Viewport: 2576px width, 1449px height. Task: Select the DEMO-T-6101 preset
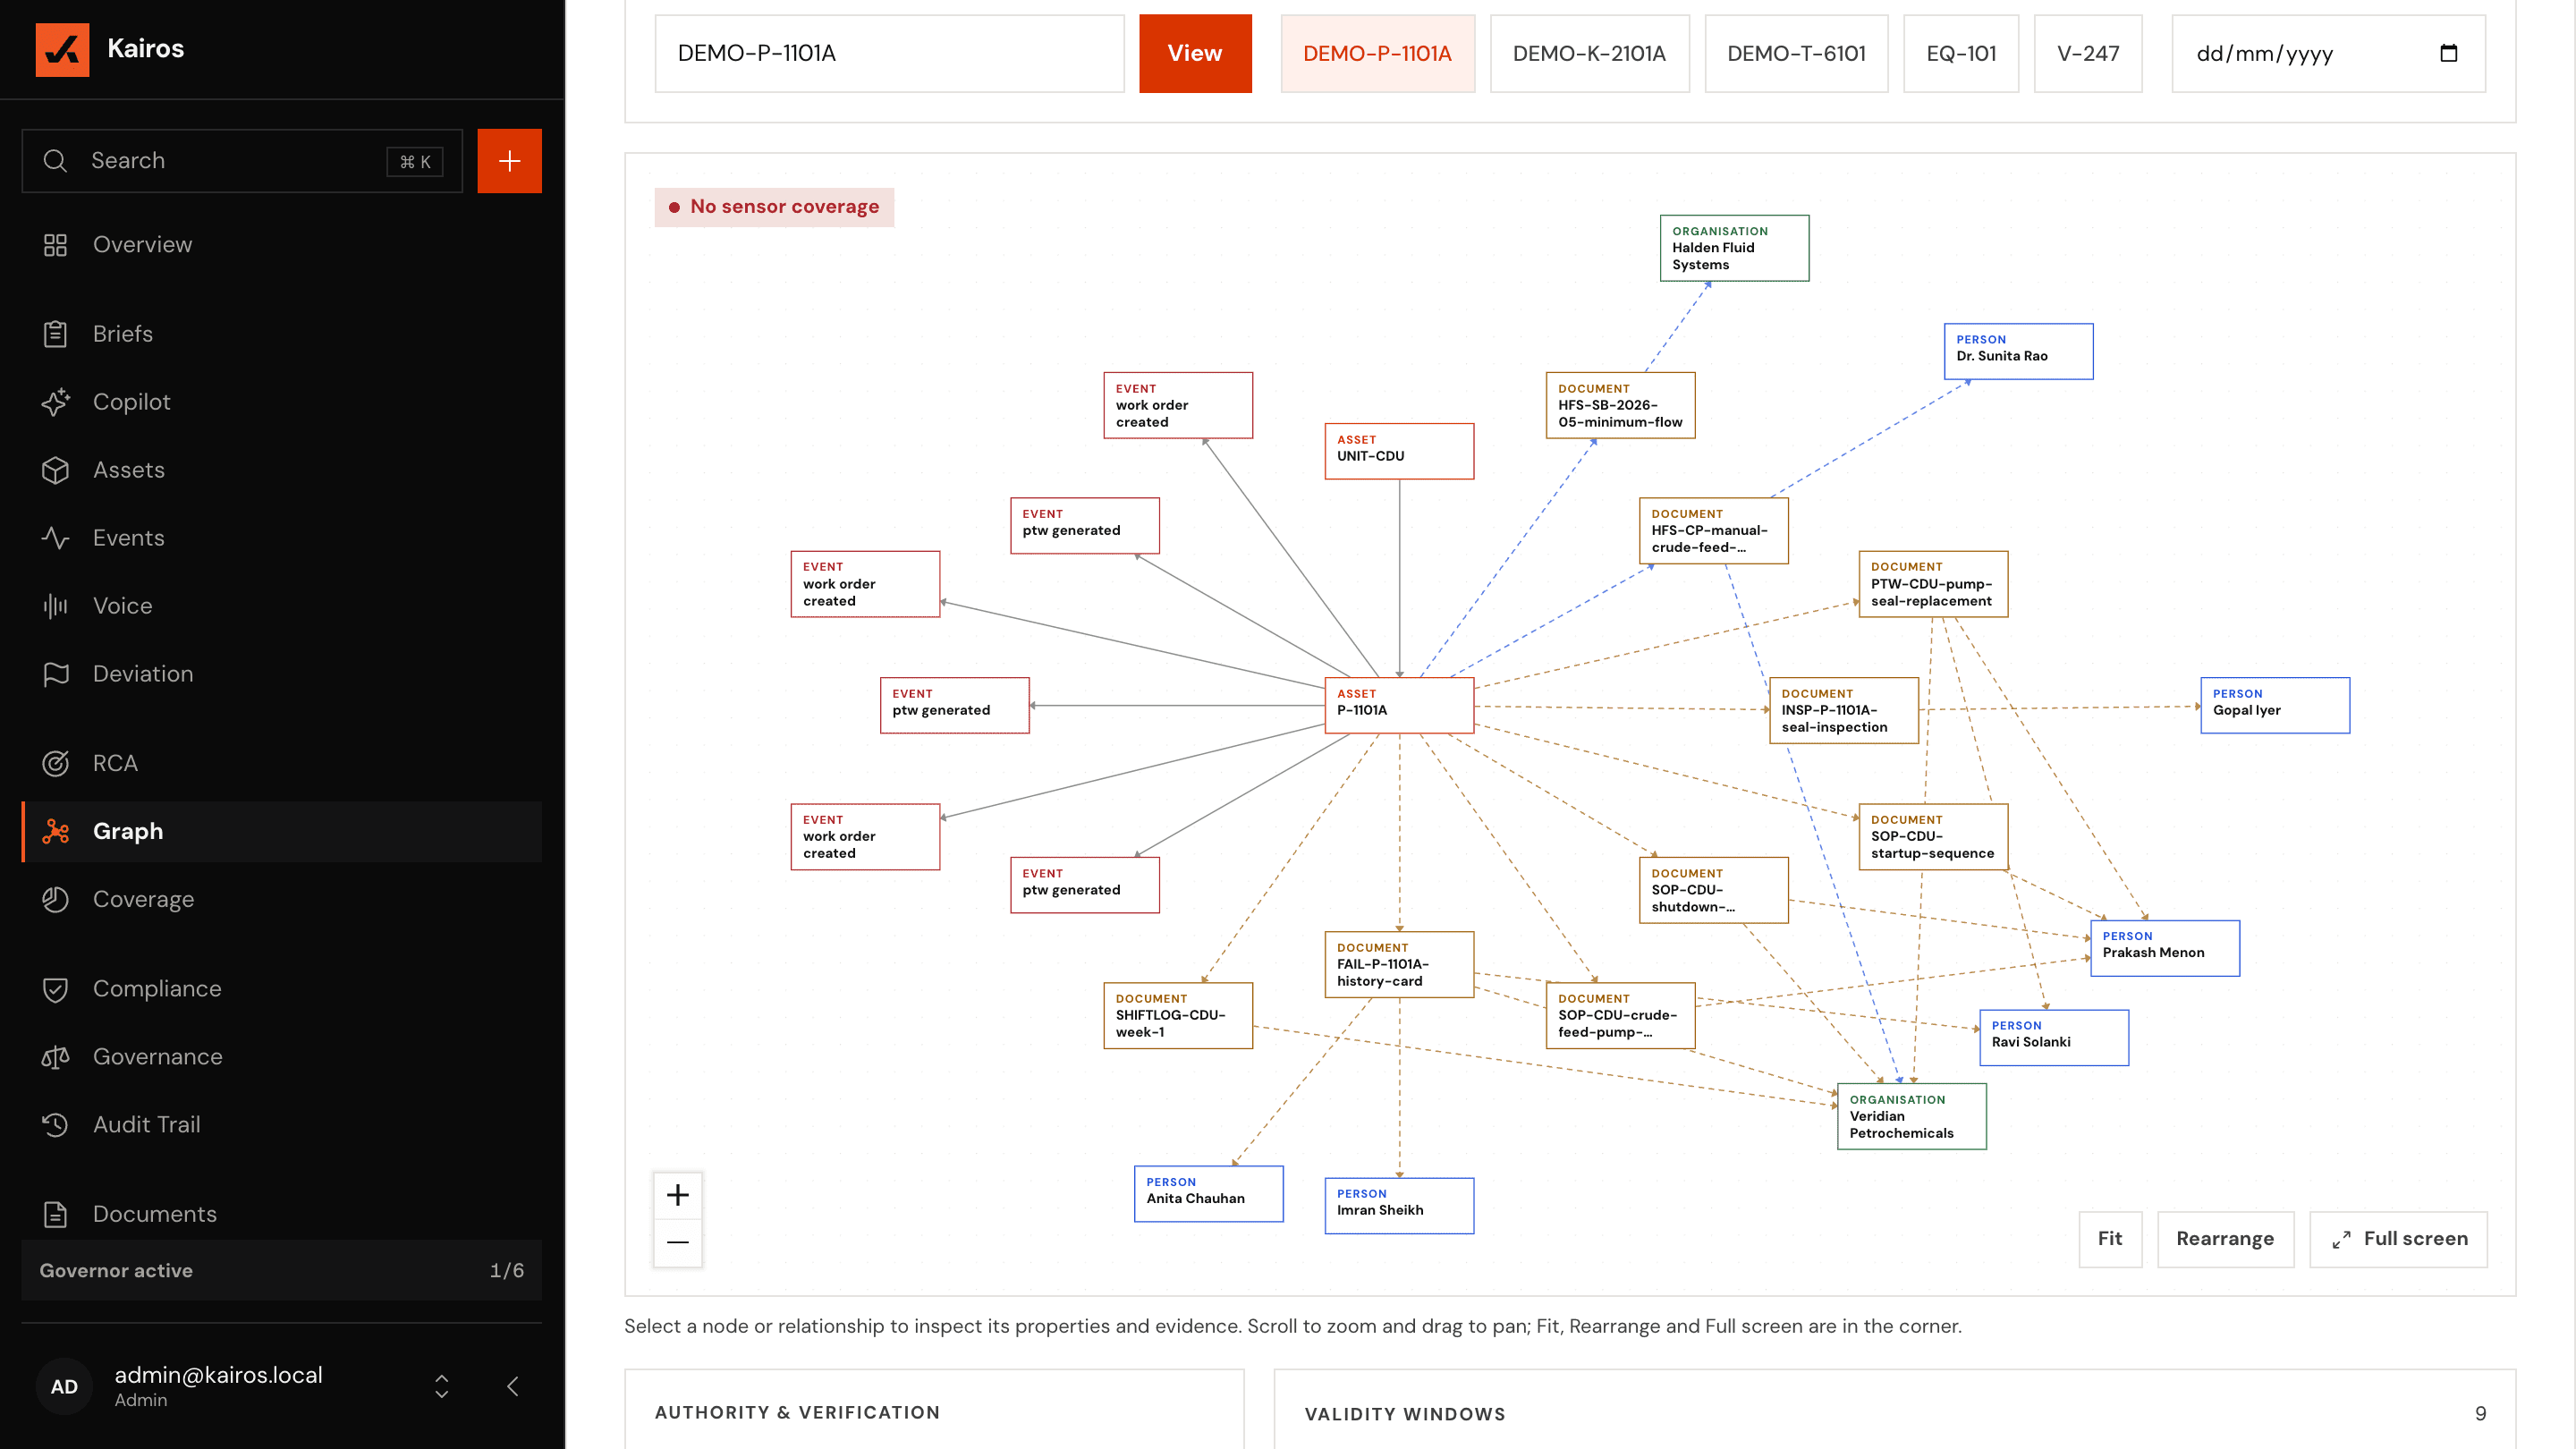click(x=1796, y=53)
